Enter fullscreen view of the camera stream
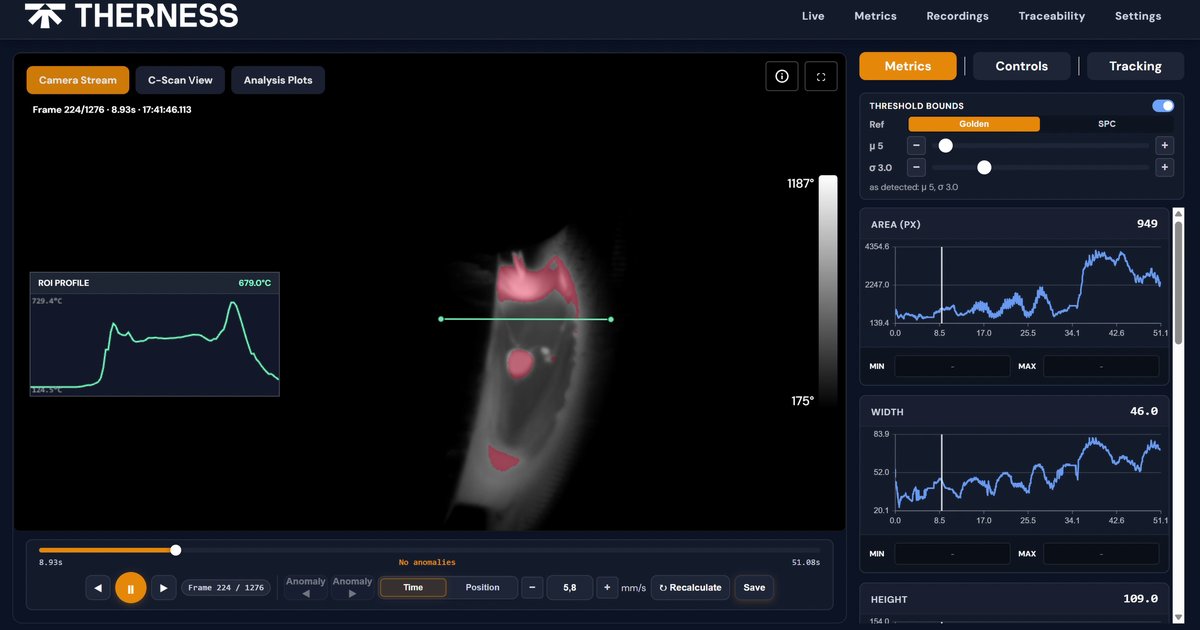 pyautogui.click(x=821, y=77)
